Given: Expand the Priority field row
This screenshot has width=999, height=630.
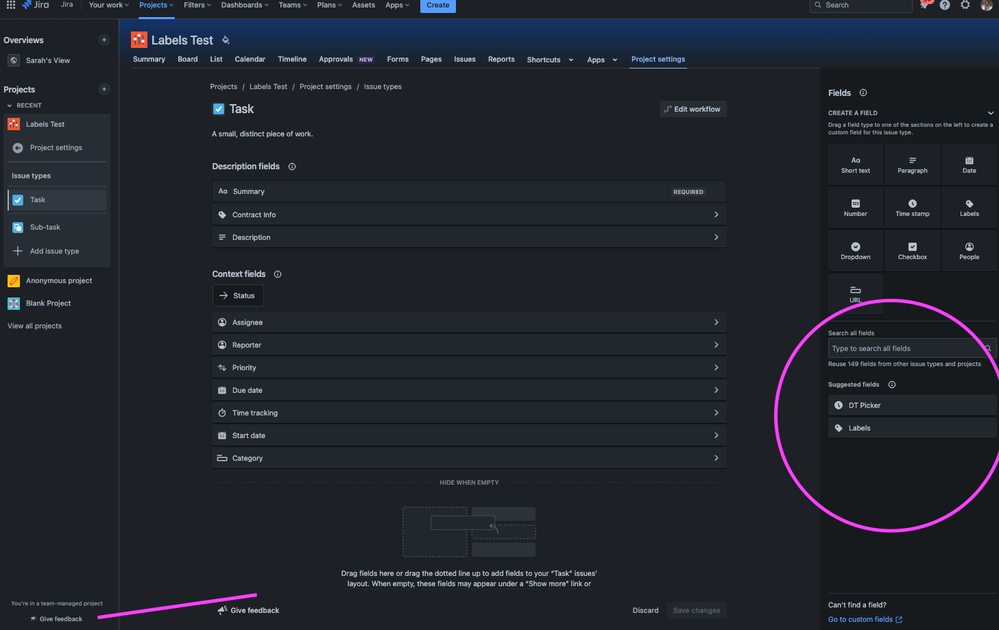Looking at the screenshot, I should (x=469, y=368).
